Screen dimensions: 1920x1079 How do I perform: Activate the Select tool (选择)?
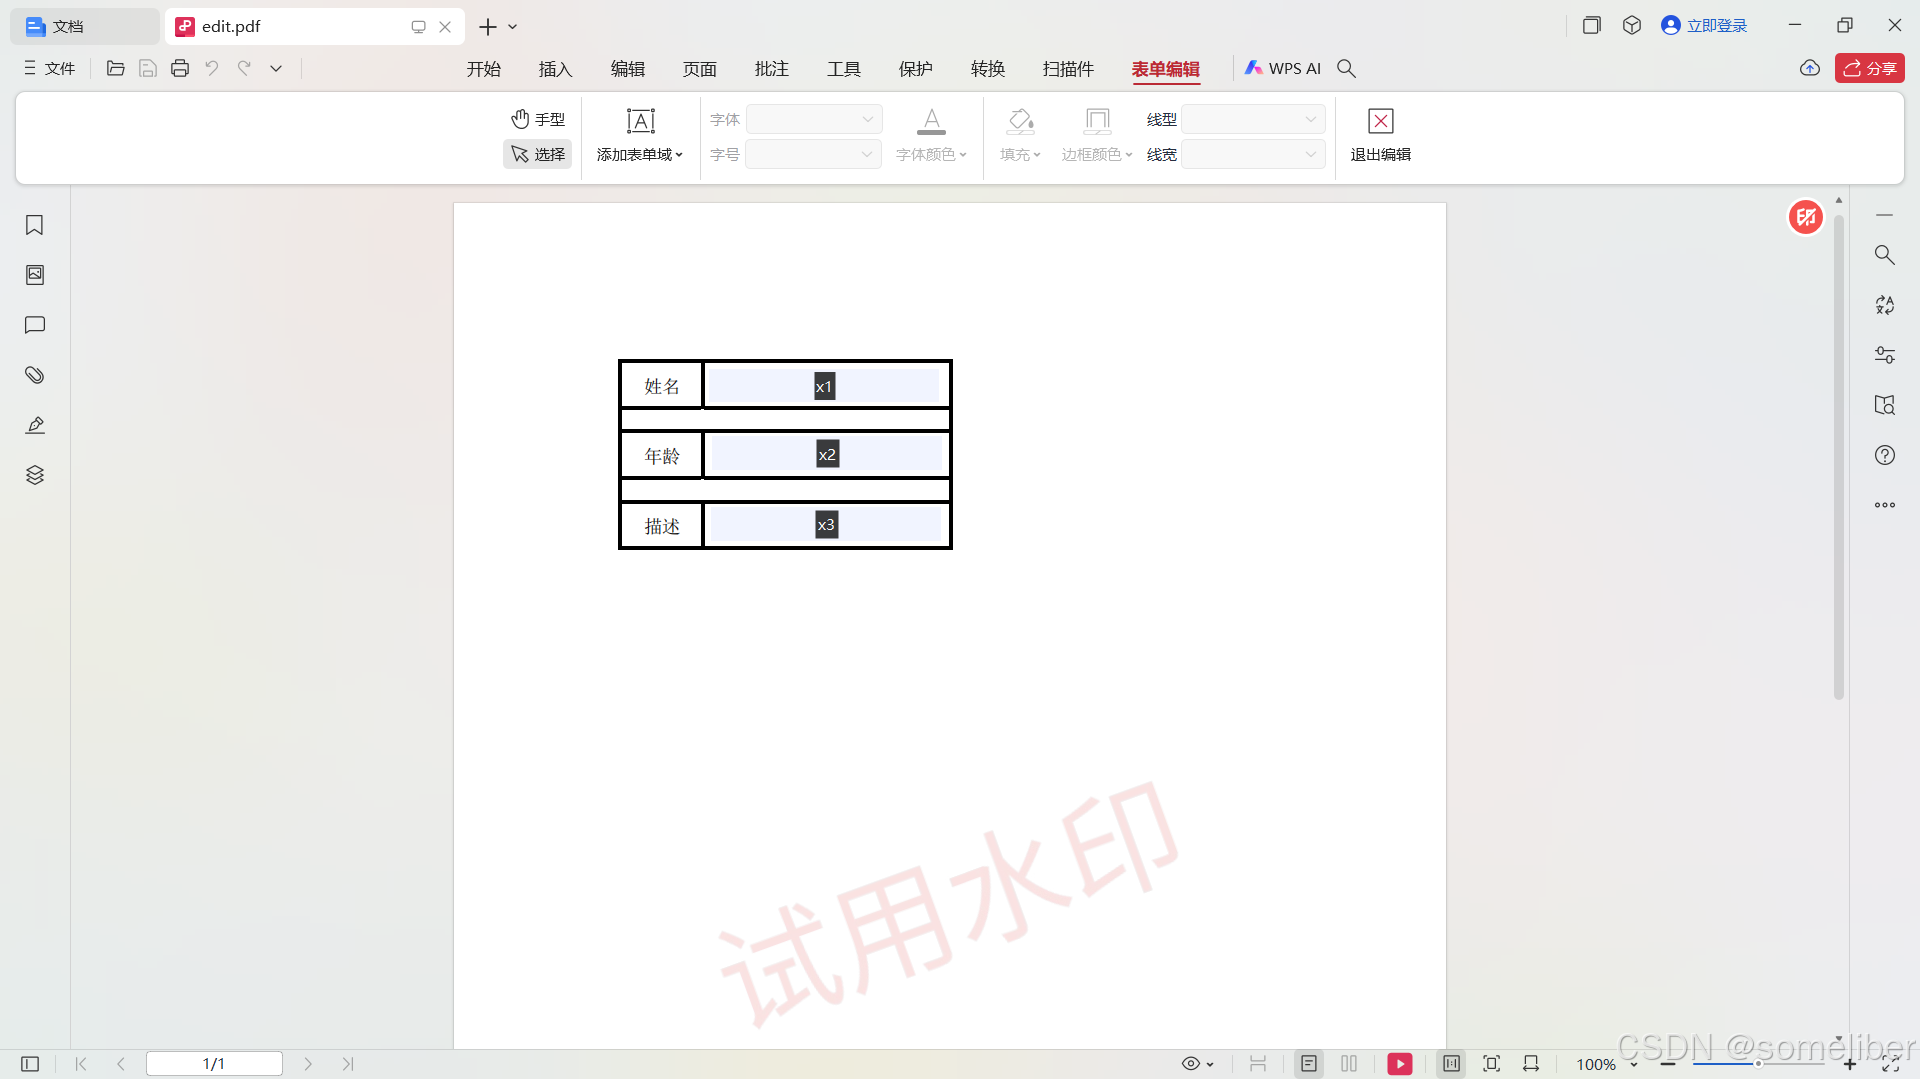tap(538, 154)
